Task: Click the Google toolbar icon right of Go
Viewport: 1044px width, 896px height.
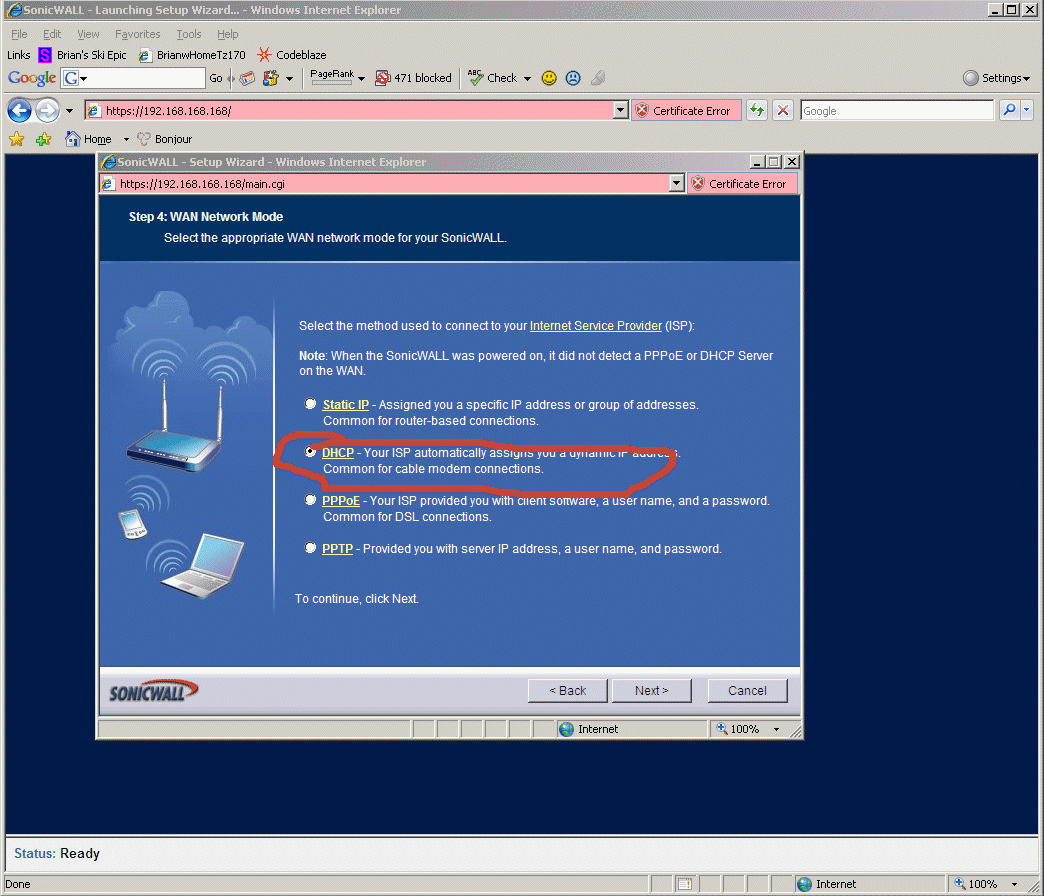Action: 247,78
